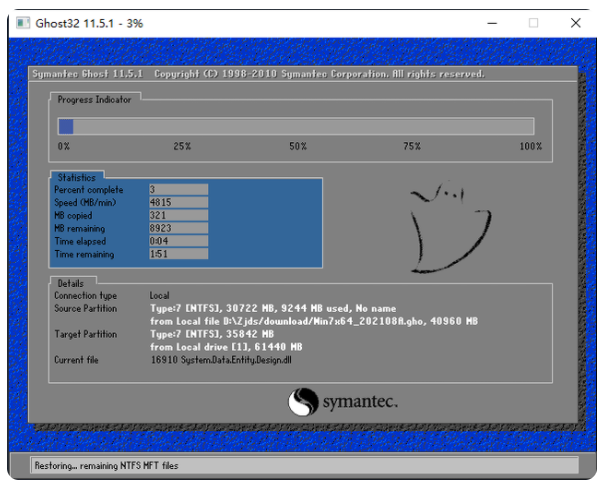Select the Percent complete value field
Image resolution: width=612 pixels, height=485 pixels.
click(x=177, y=189)
